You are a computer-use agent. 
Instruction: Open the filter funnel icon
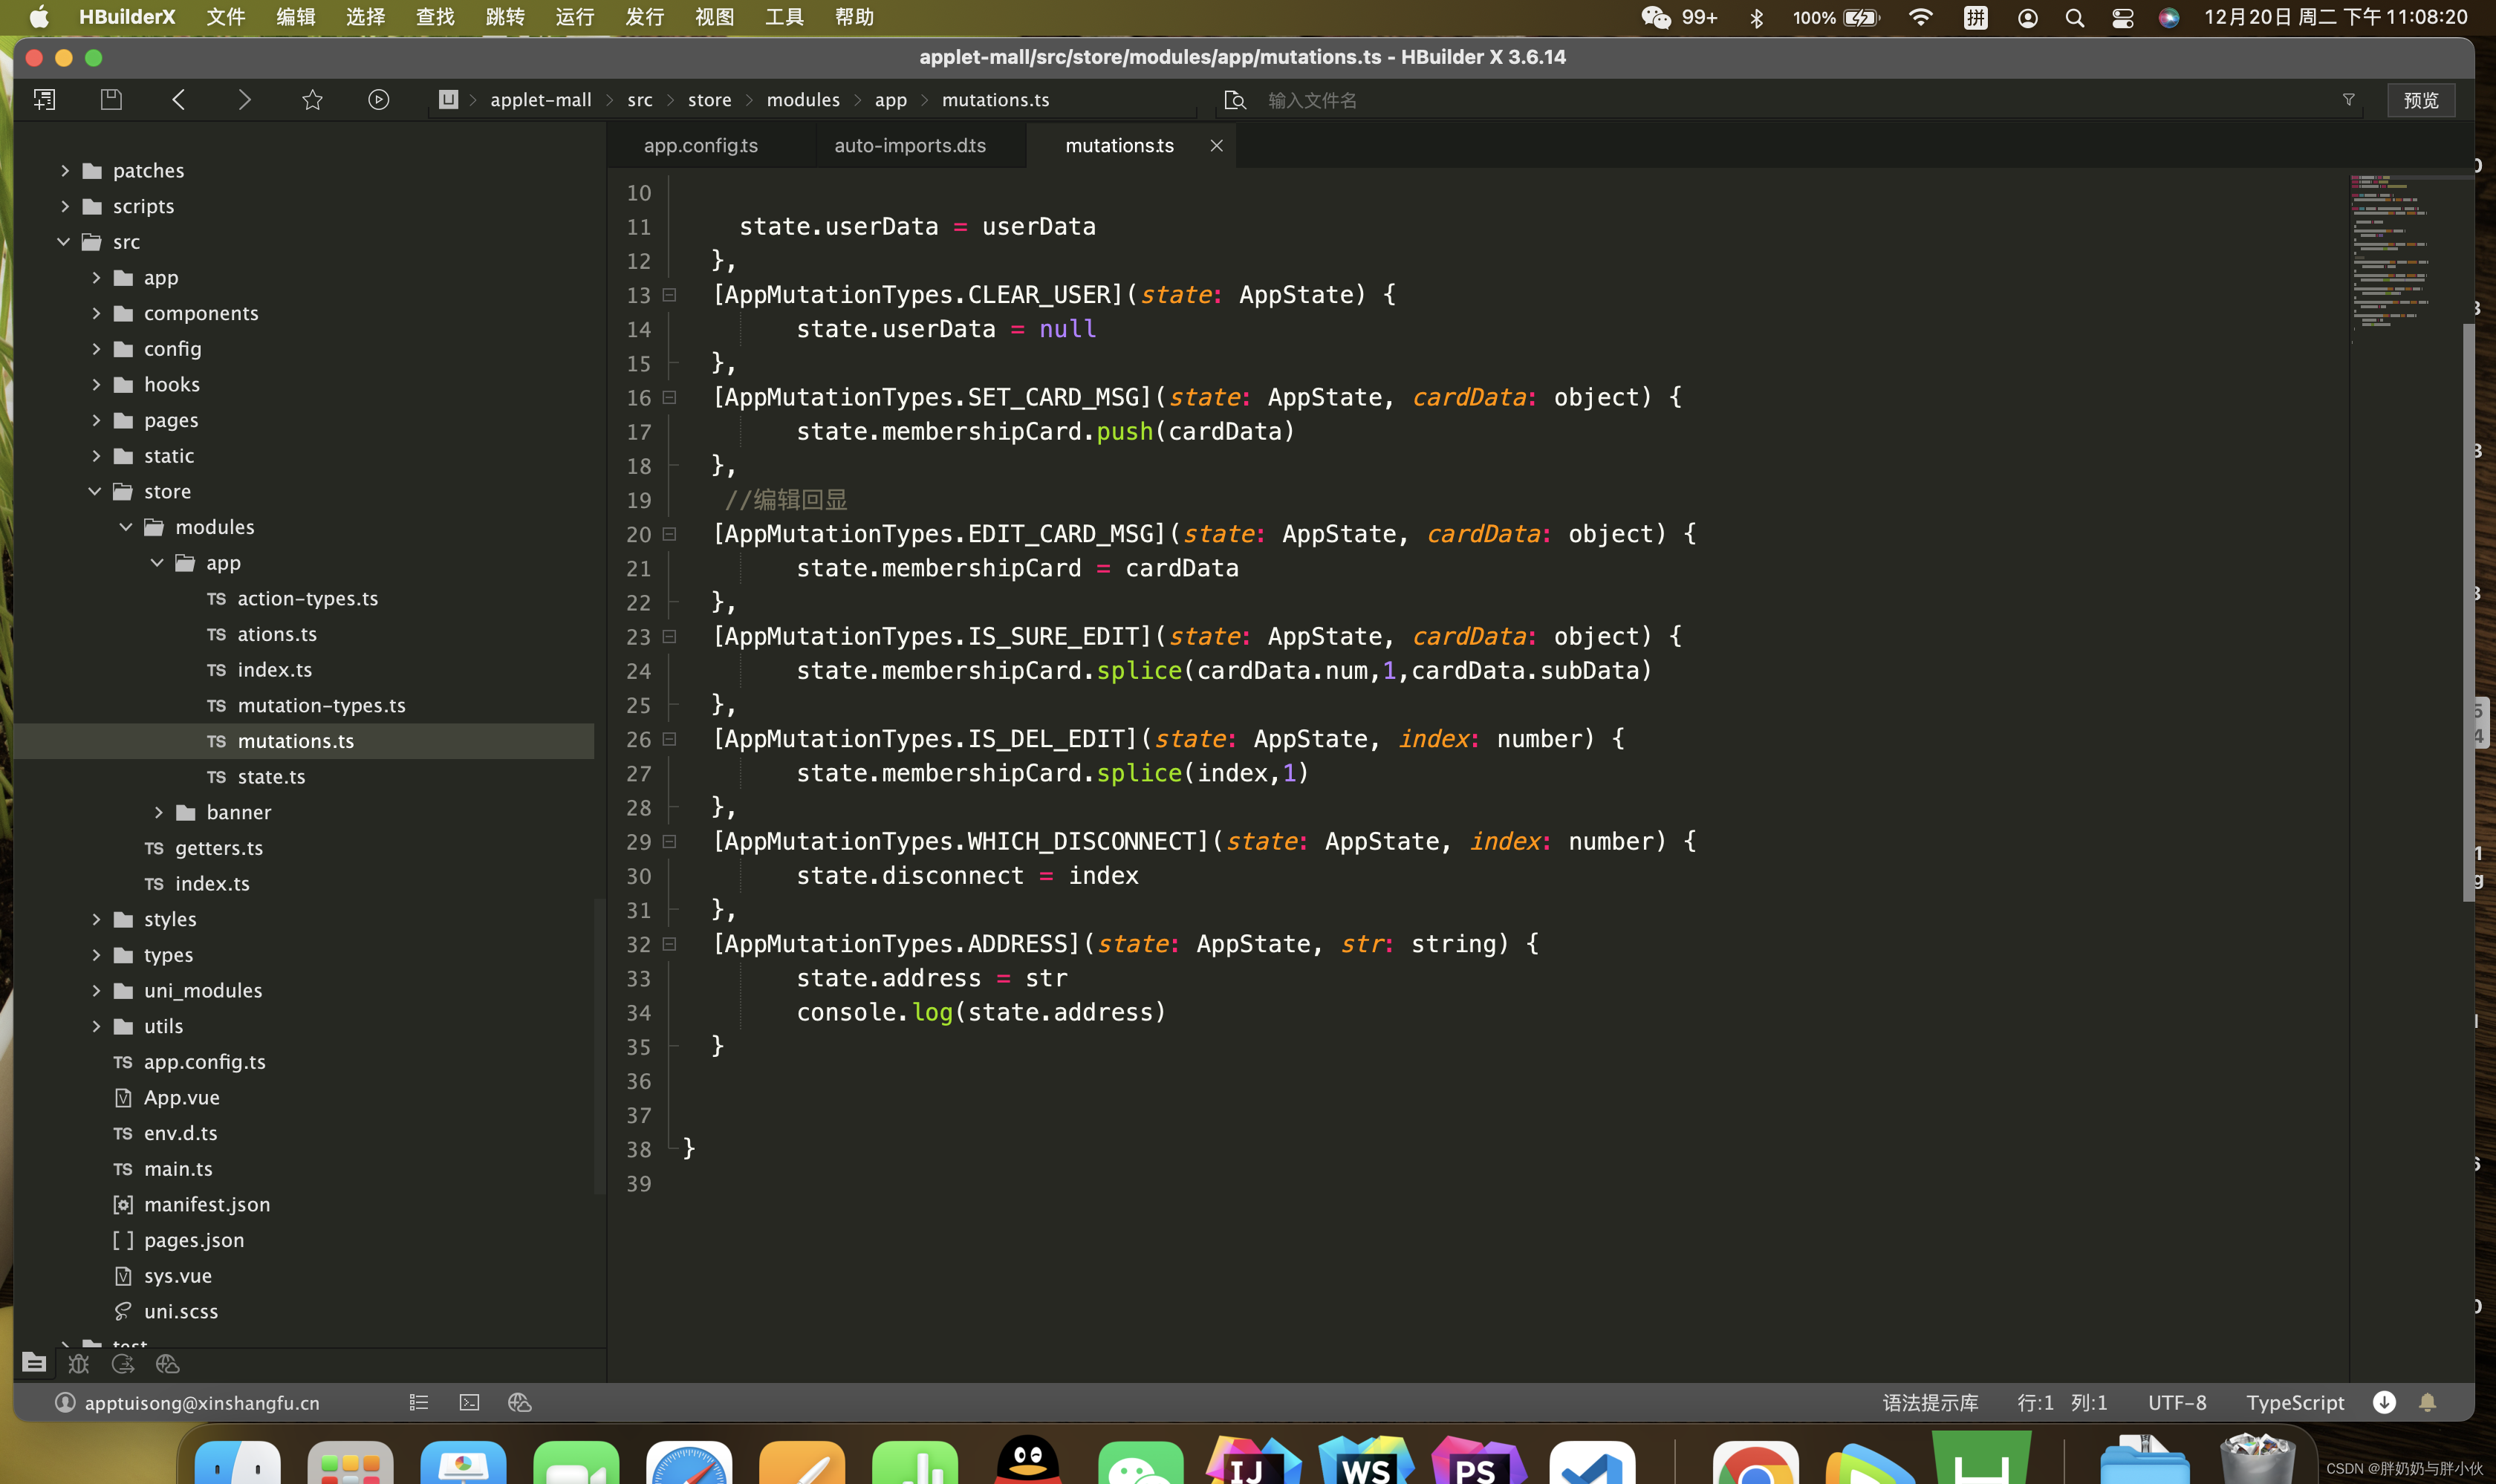point(2348,99)
